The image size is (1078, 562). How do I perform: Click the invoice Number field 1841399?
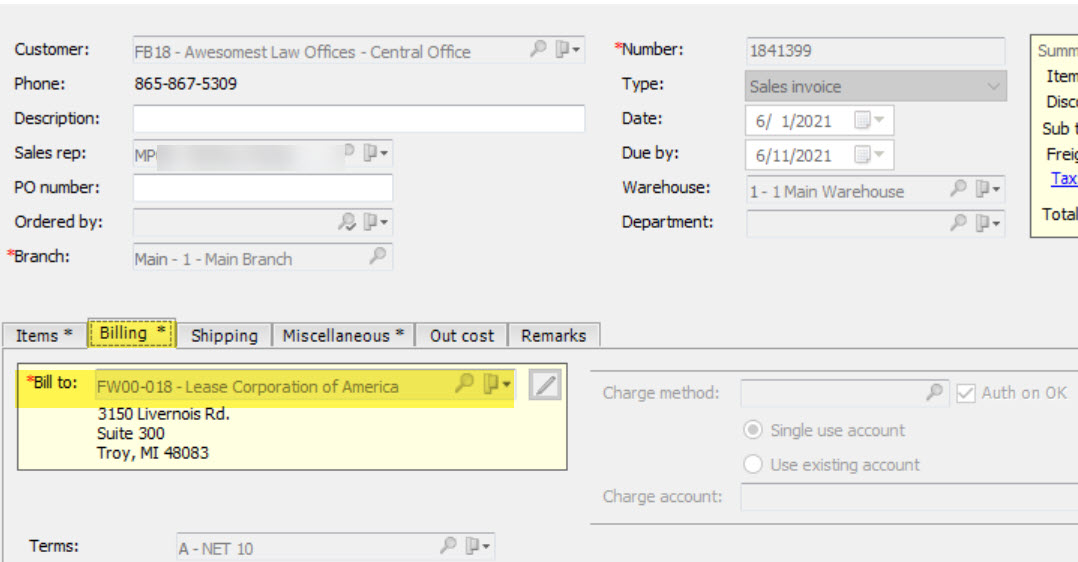875,51
